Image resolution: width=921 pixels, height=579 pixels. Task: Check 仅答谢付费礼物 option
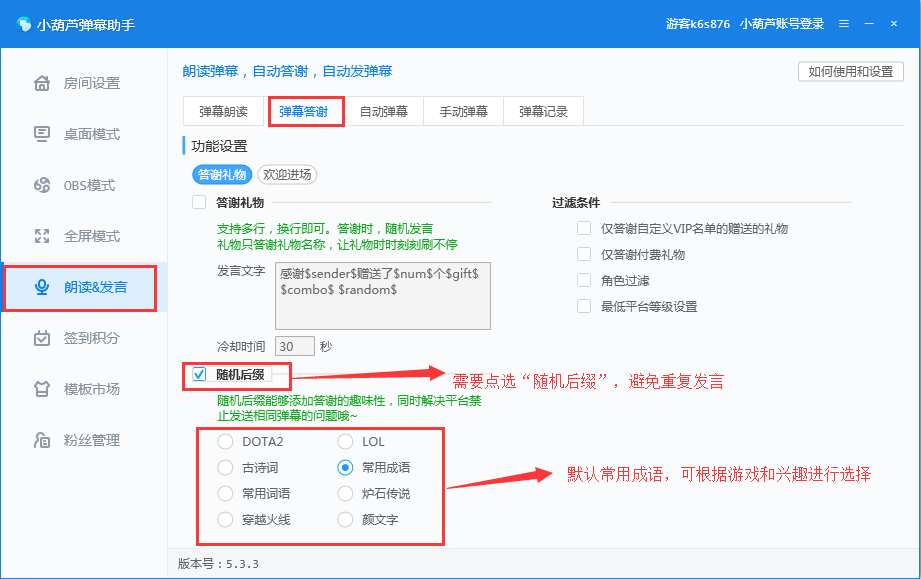(584, 254)
